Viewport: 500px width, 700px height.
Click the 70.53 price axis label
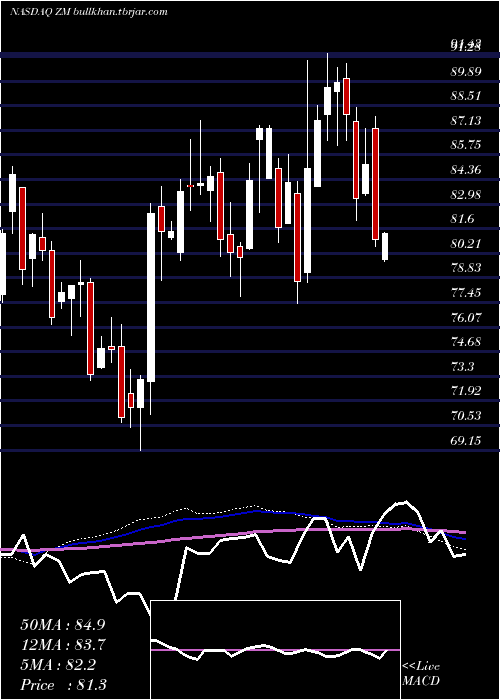pyautogui.click(x=466, y=416)
